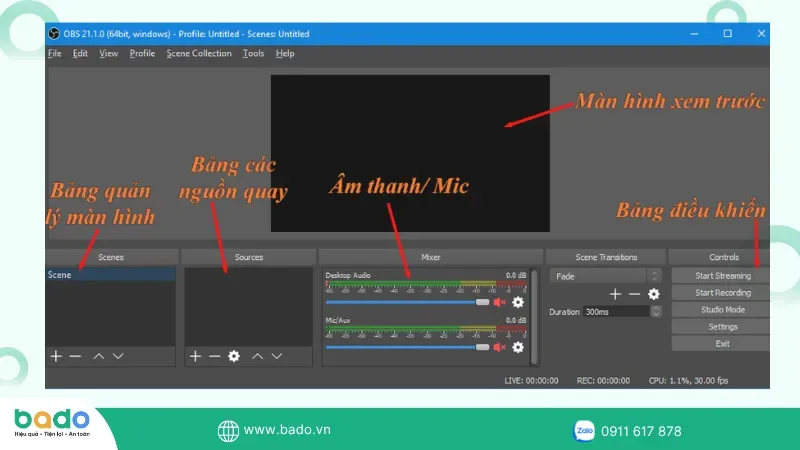This screenshot has height=450, width=800.
Task: Move source up in Sources list
Action: [x=257, y=356]
